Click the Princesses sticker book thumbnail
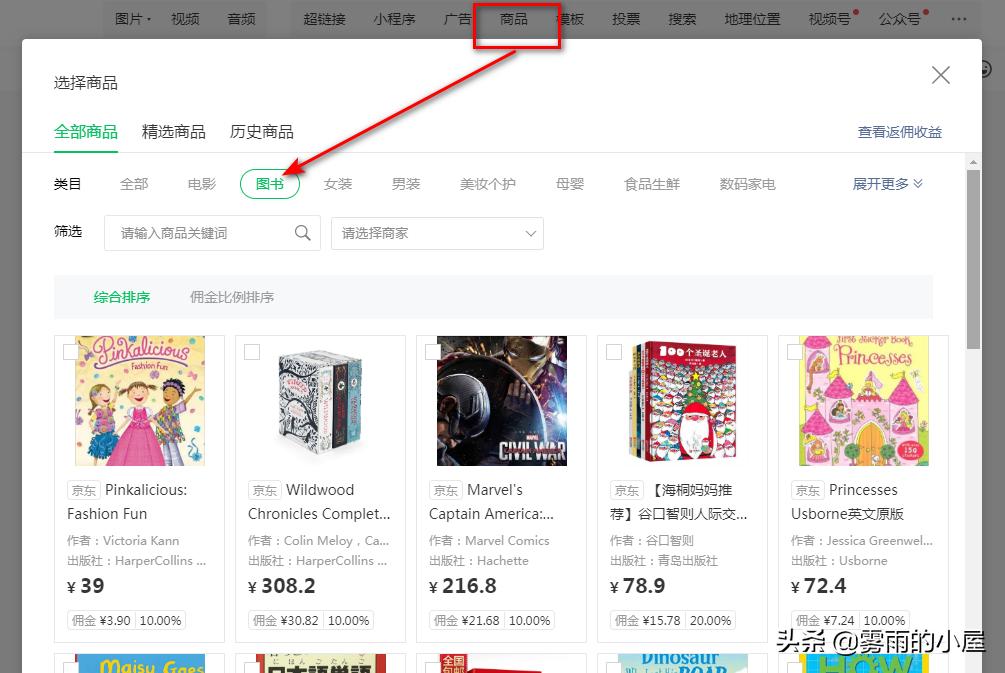Screen dimensions: 1005x673 [x=863, y=401]
